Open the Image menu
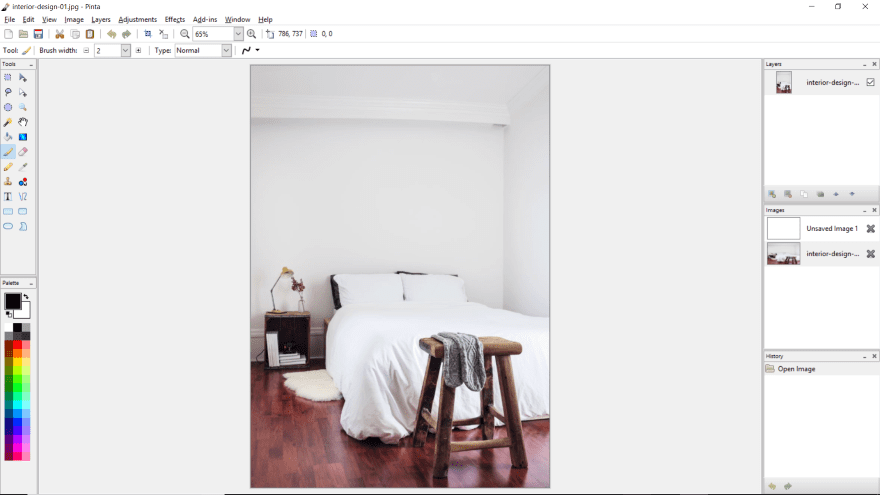This screenshot has height=495, width=880. (x=74, y=20)
